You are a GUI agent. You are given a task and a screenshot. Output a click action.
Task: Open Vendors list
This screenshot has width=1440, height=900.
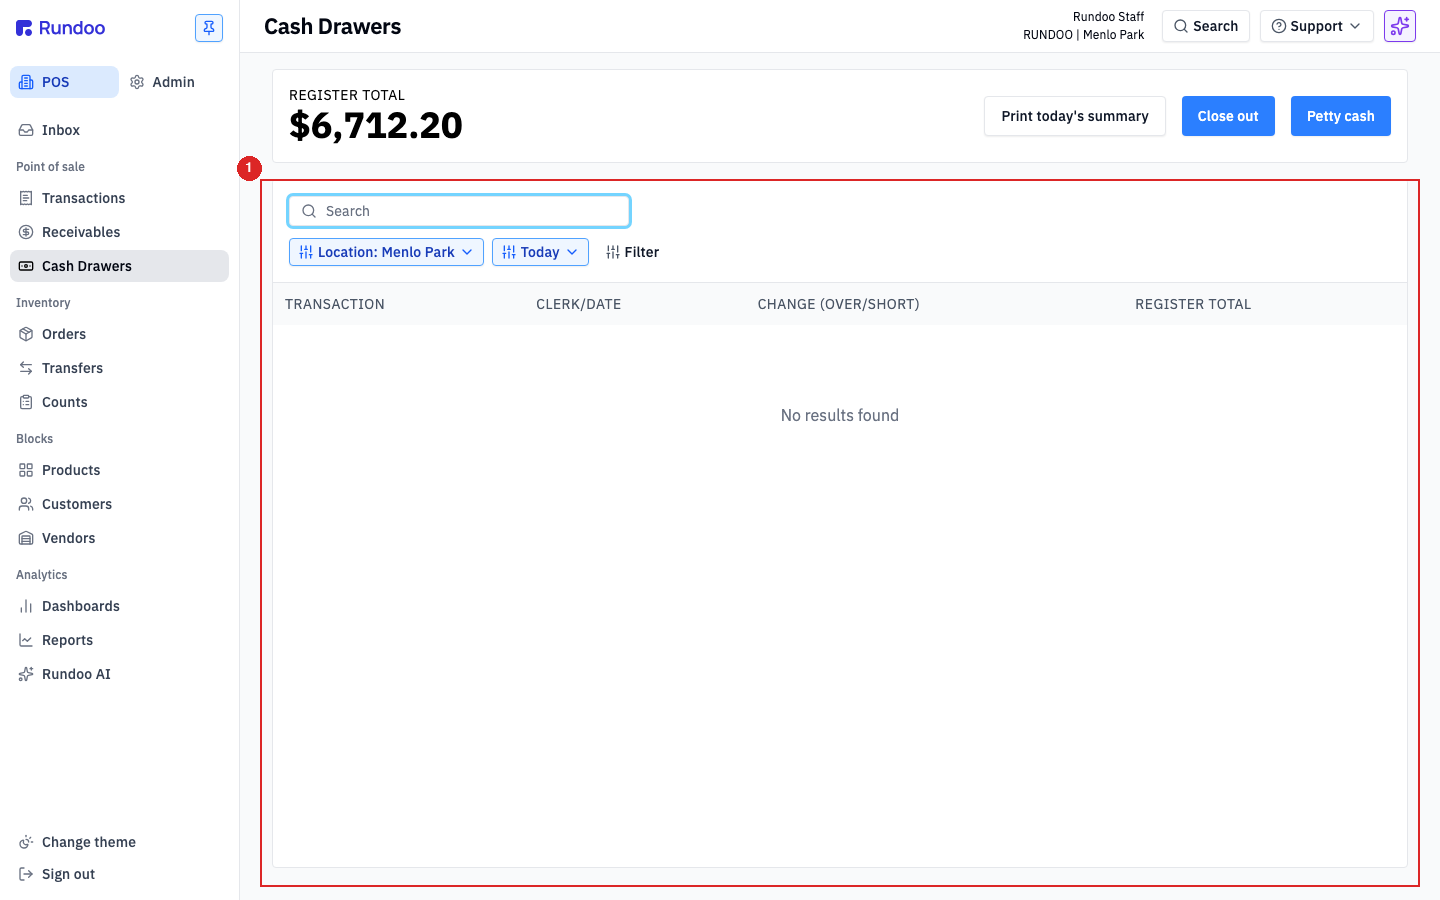[119, 538]
